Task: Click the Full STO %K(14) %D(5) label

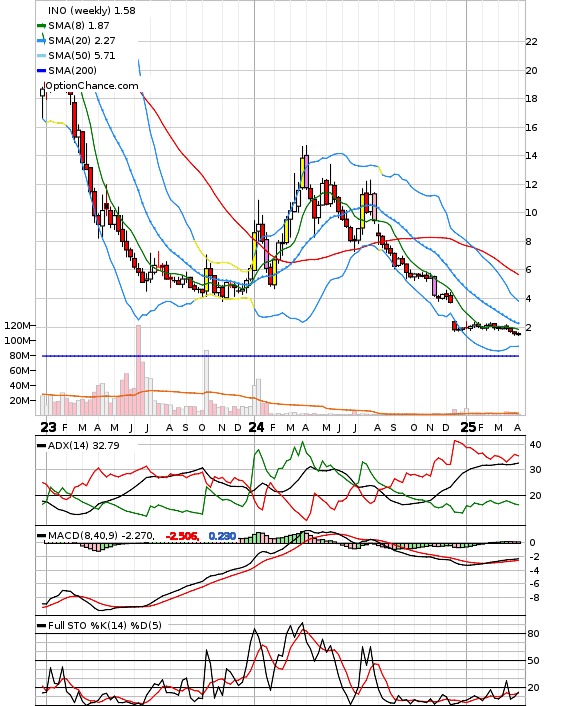Action: [x=104, y=625]
